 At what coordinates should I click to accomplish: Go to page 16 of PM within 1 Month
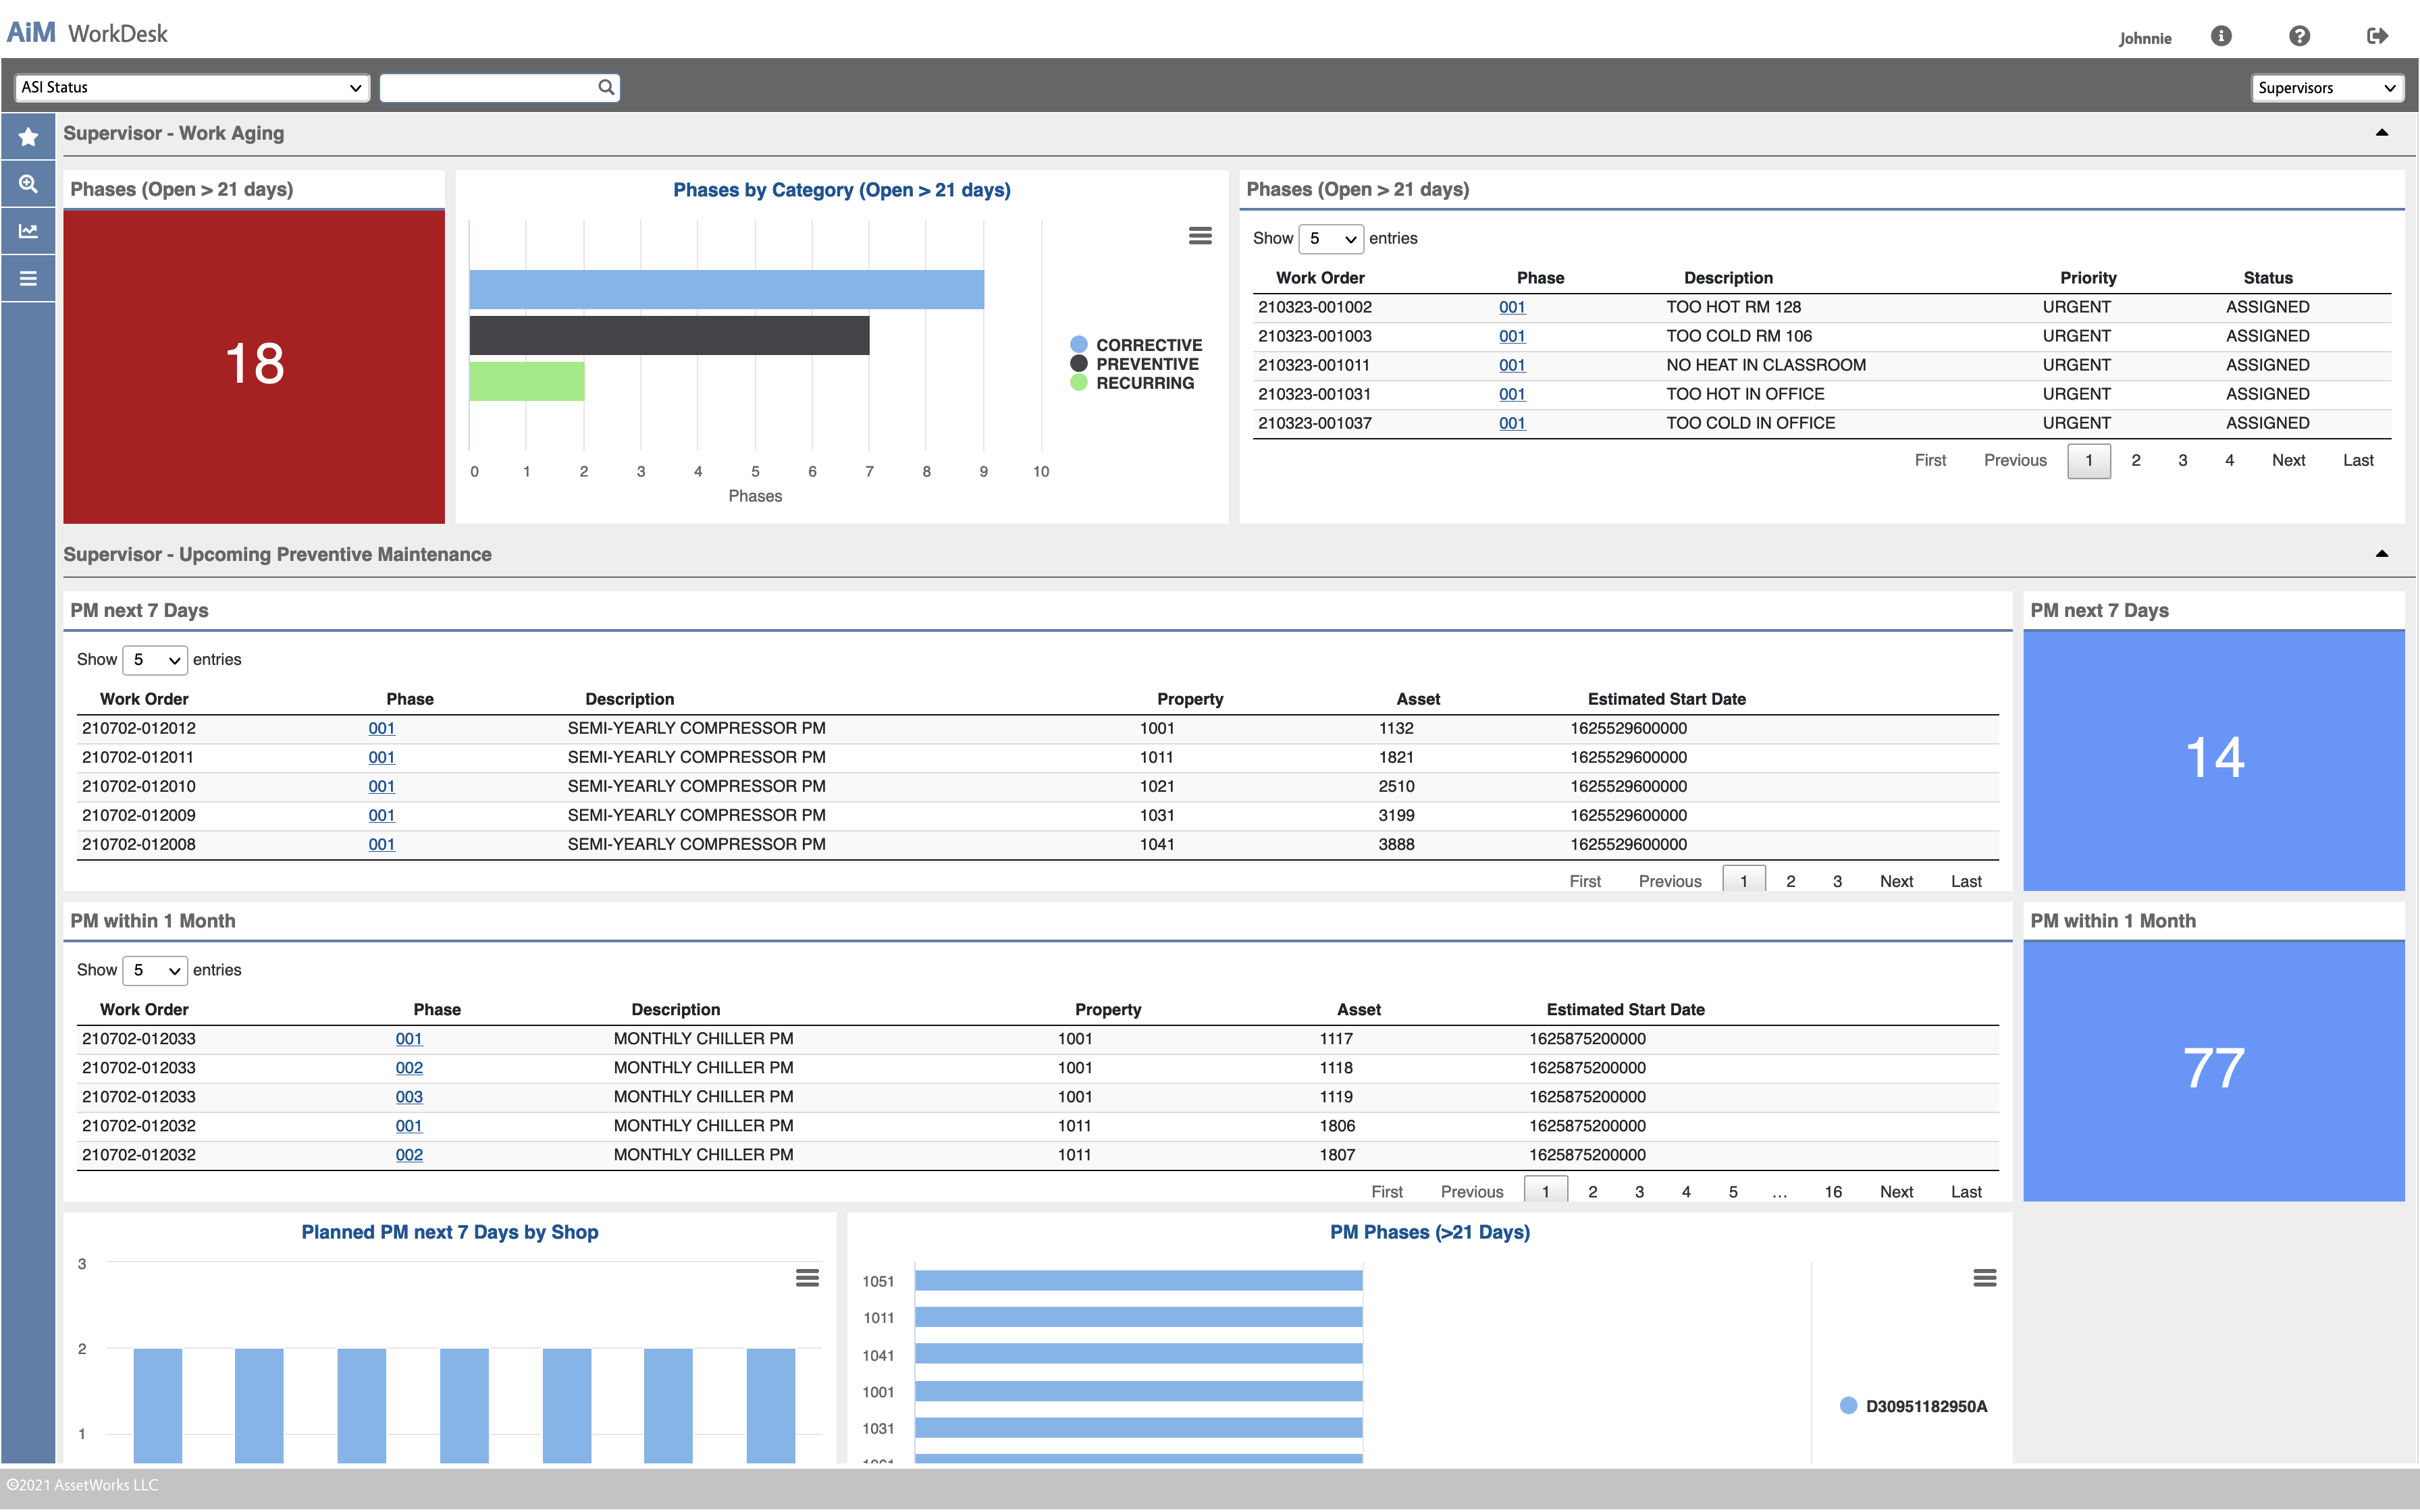(x=1833, y=1191)
